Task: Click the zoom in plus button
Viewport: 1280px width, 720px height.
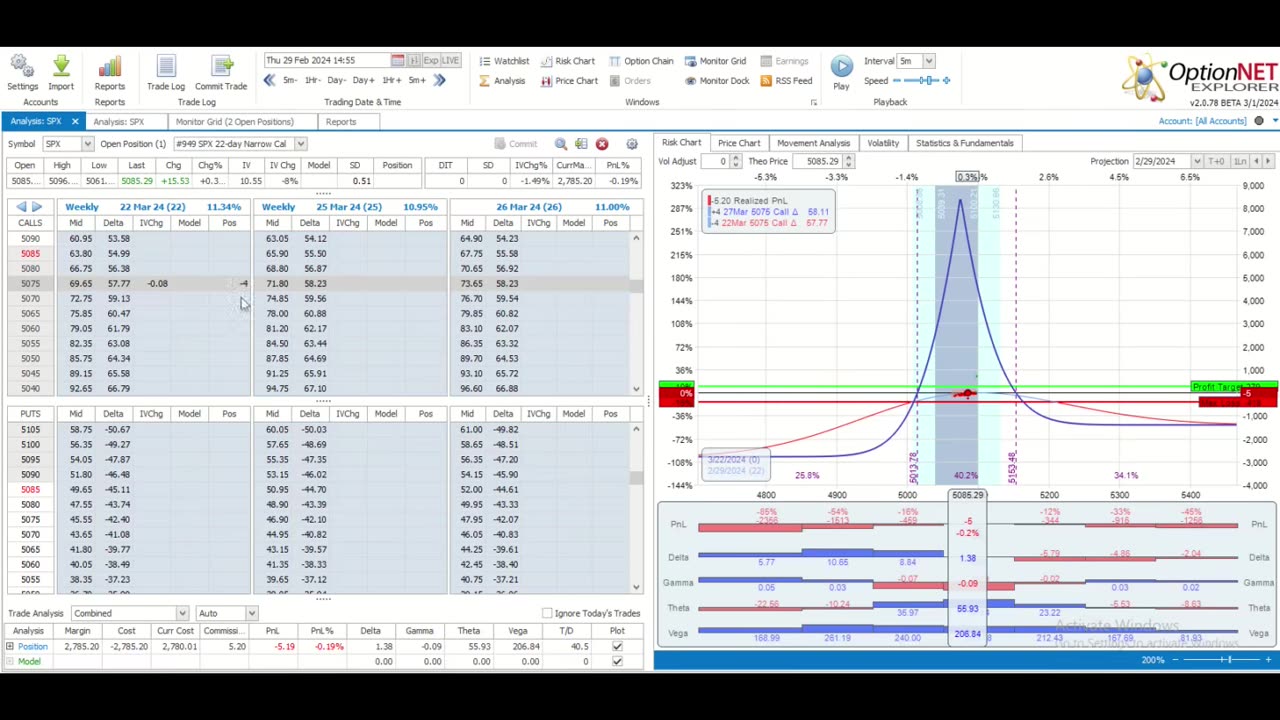Action: (1268, 660)
